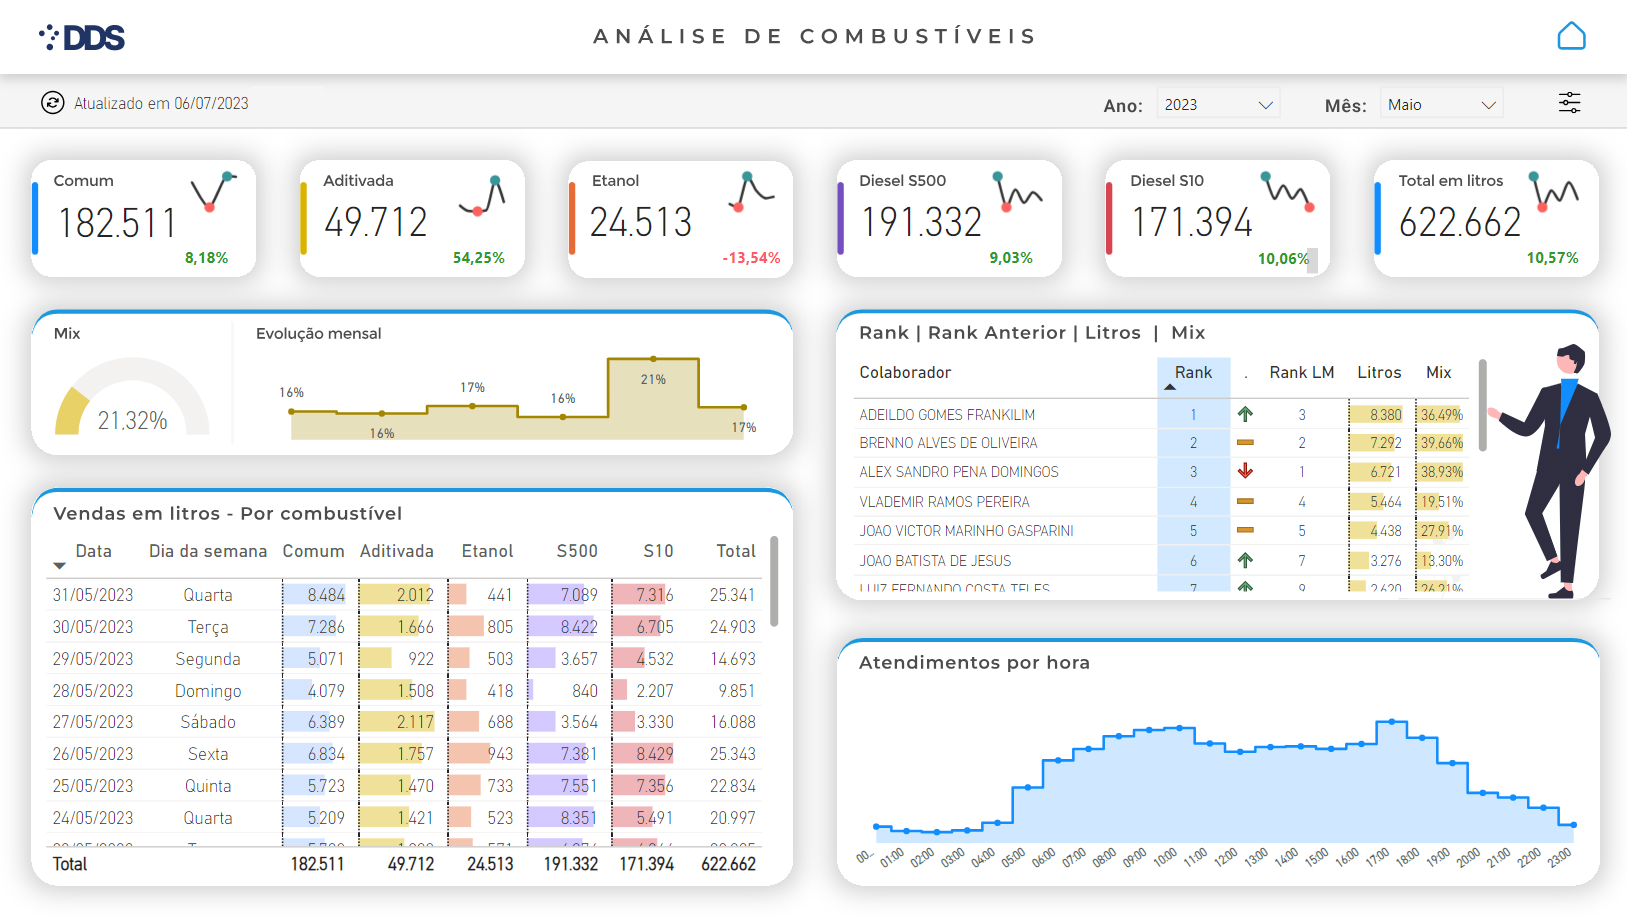Click red down arrow for ALEX SANDRO
The width and height of the screenshot is (1627, 916).
(1245, 471)
